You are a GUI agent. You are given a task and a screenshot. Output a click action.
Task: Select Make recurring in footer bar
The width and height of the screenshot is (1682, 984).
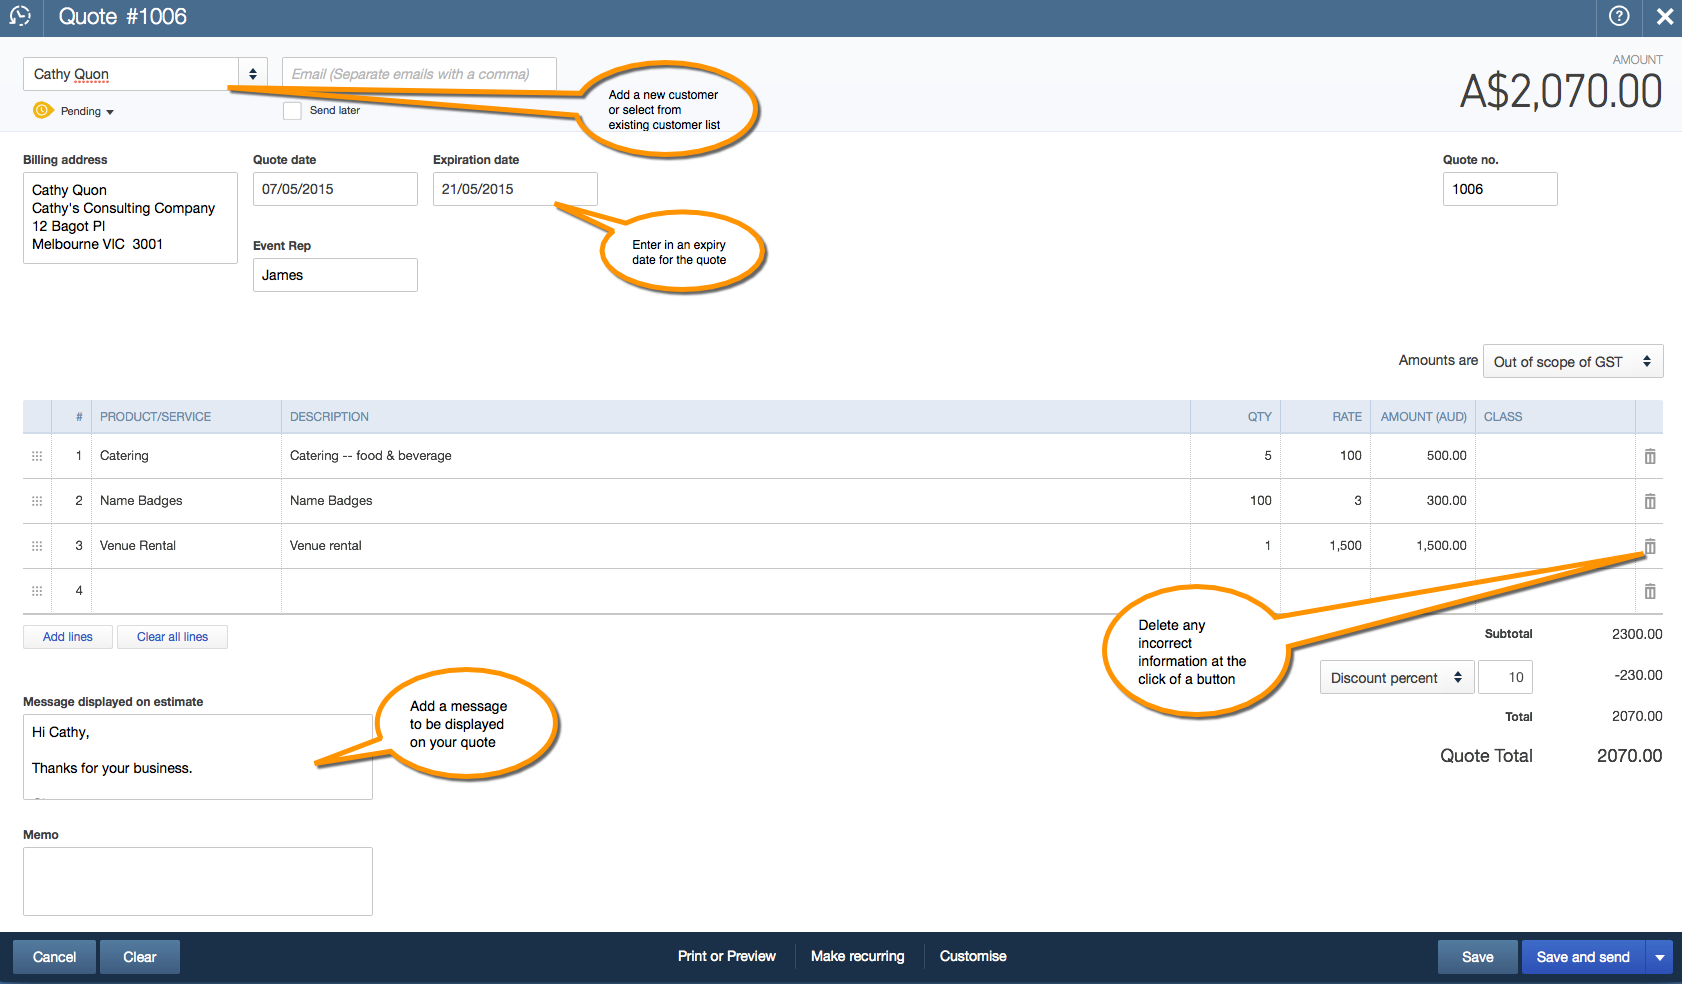coord(857,957)
